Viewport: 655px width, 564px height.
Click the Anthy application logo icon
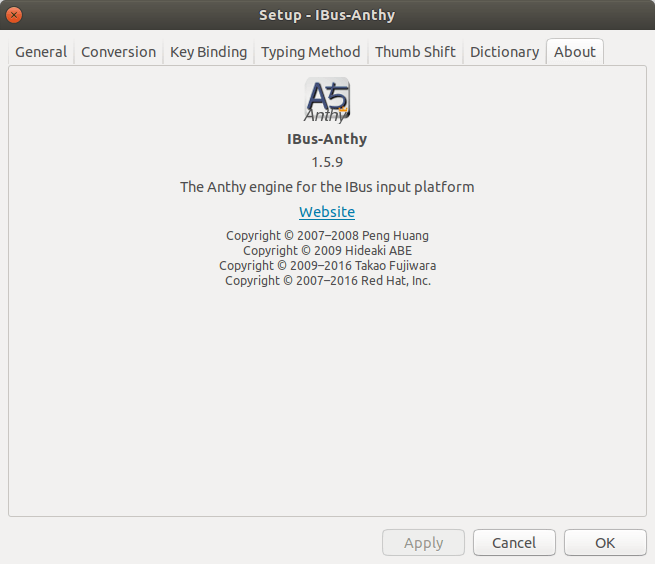pos(327,100)
